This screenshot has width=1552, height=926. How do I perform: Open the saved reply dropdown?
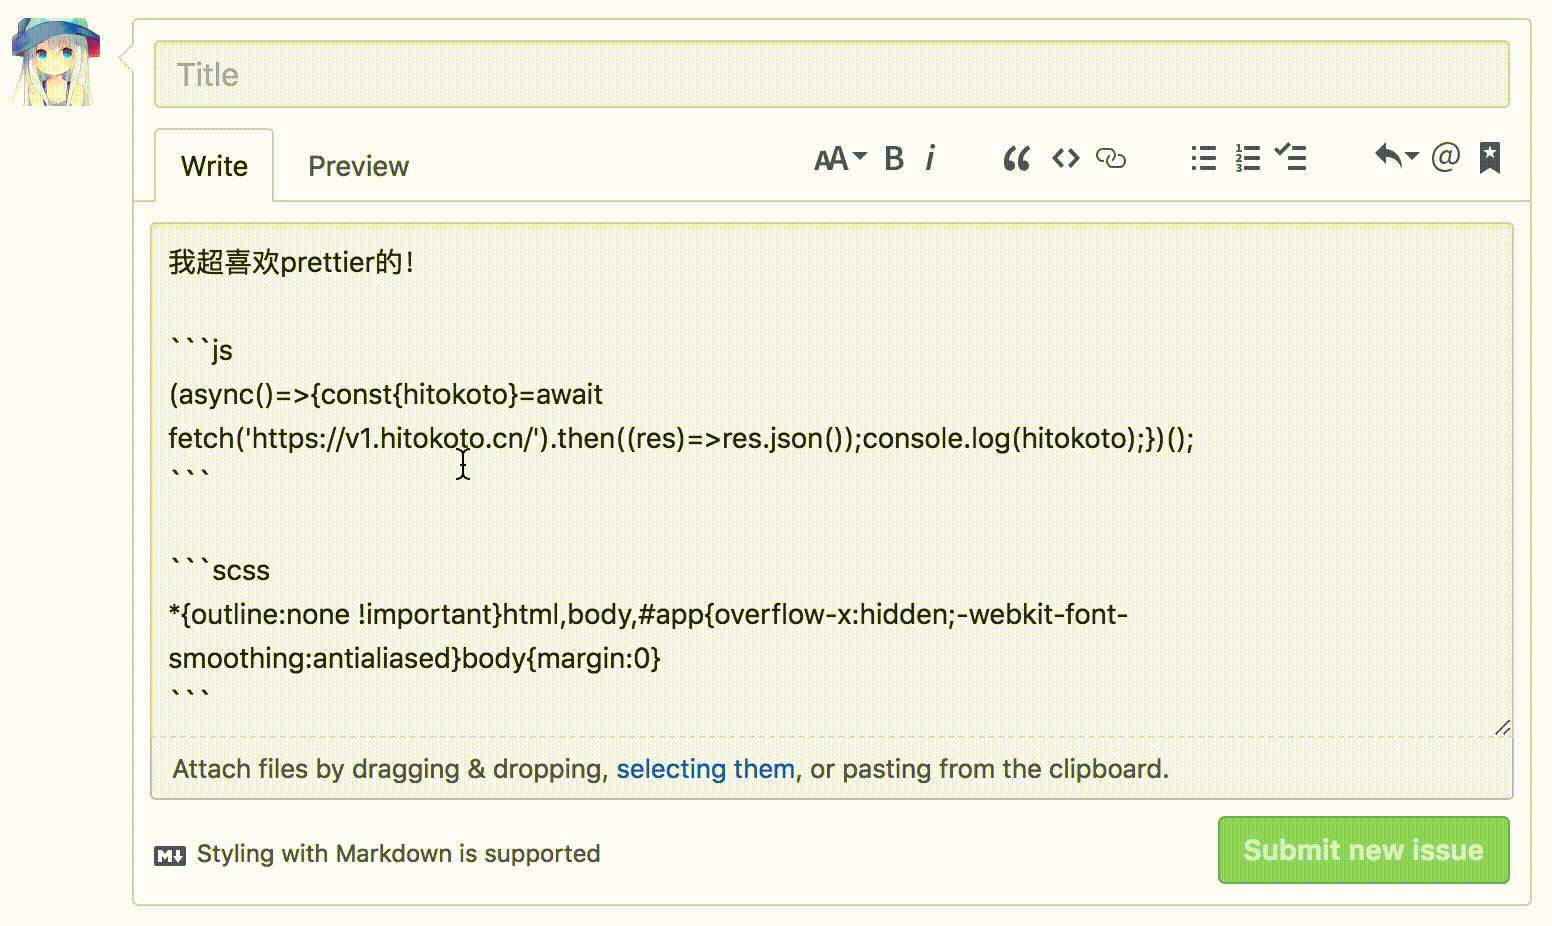pyautogui.click(x=1396, y=157)
